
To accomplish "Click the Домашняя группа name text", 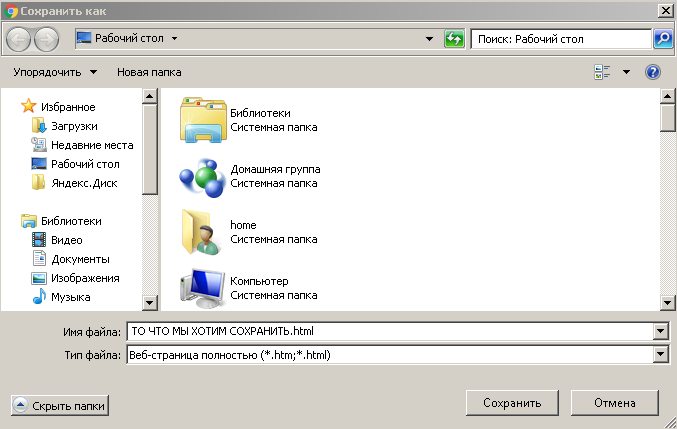I will pyautogui.click(x=275, y=169).
